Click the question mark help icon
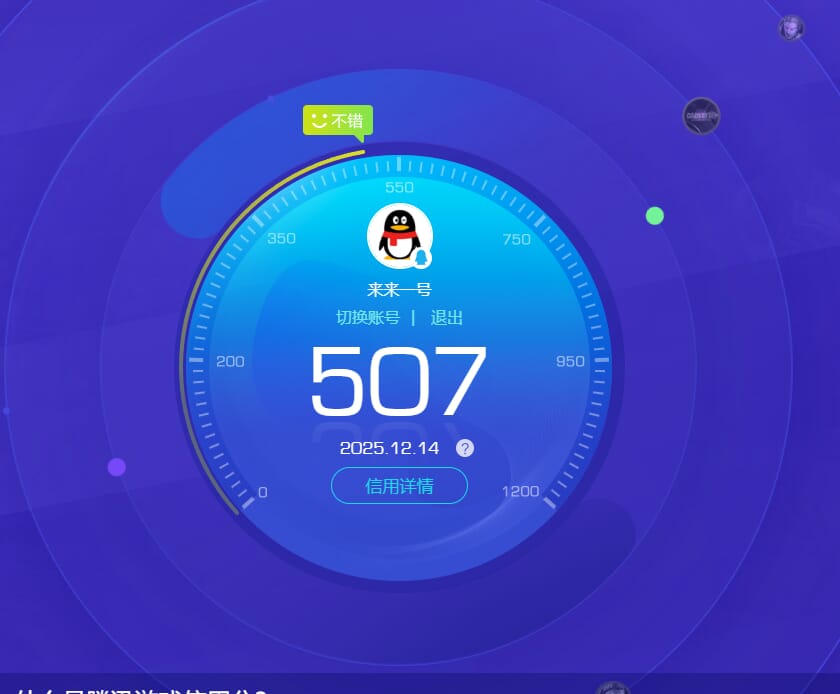Screen dimensions: 840x694 (464, 447)
